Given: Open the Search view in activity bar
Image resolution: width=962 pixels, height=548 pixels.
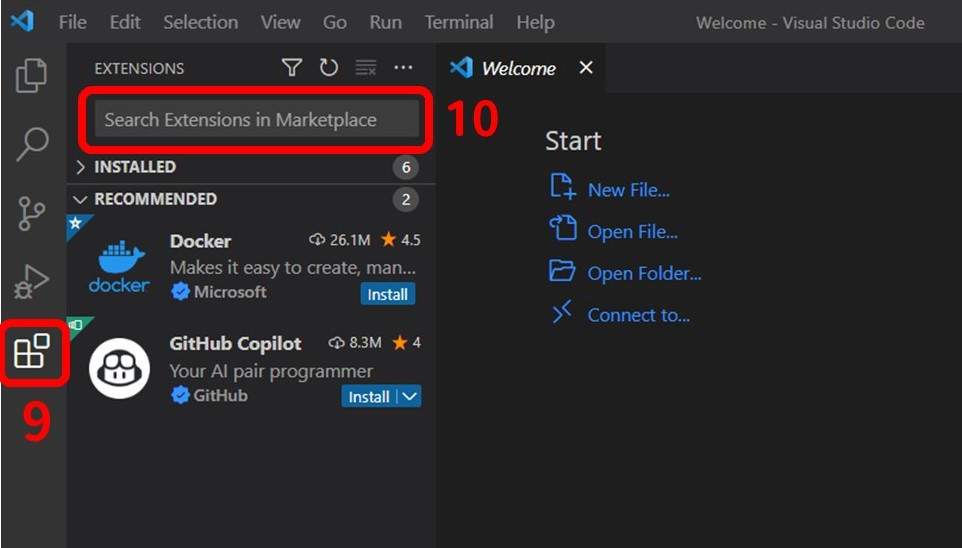Looking at the screenshot, I should pos(32,144).
